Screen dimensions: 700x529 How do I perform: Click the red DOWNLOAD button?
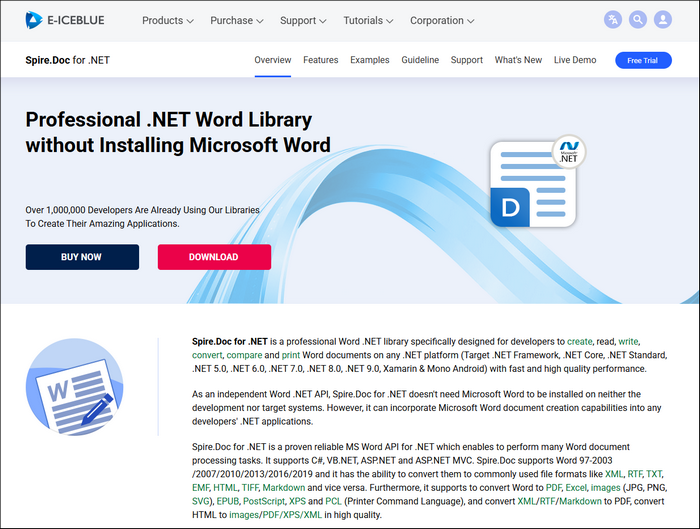(x=214, y=257)
